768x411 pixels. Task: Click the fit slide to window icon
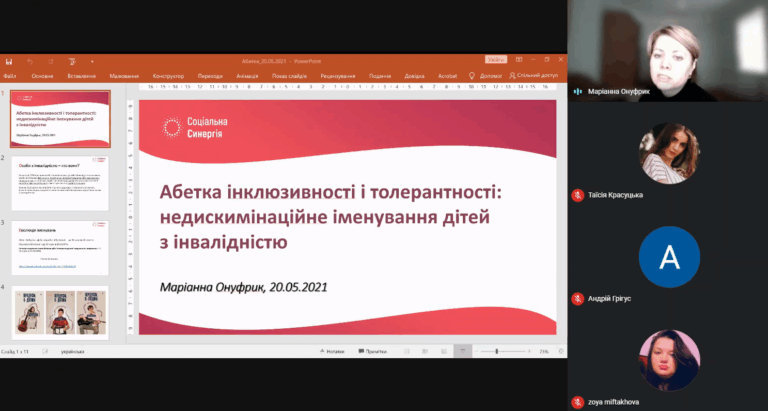tap(559, 351)
